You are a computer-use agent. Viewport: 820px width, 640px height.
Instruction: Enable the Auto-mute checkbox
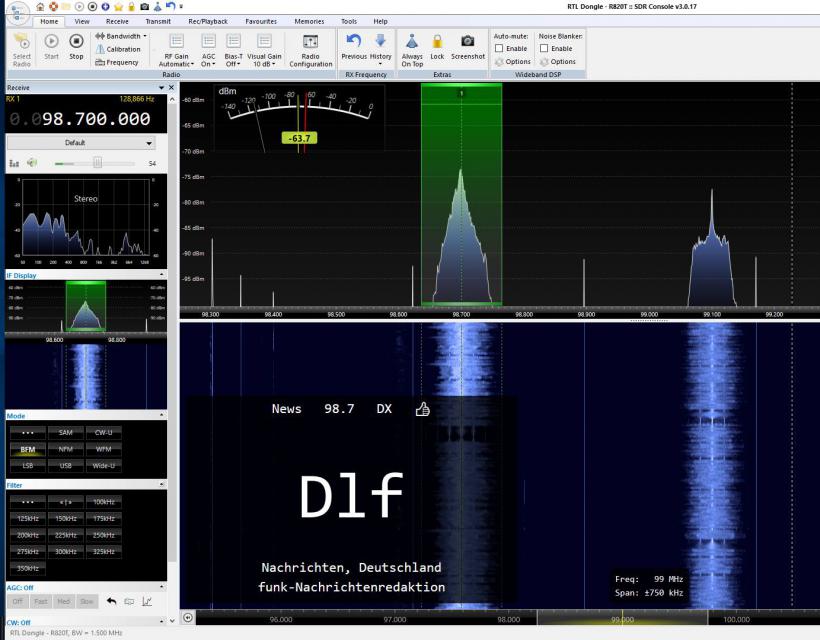coord(499,48)
